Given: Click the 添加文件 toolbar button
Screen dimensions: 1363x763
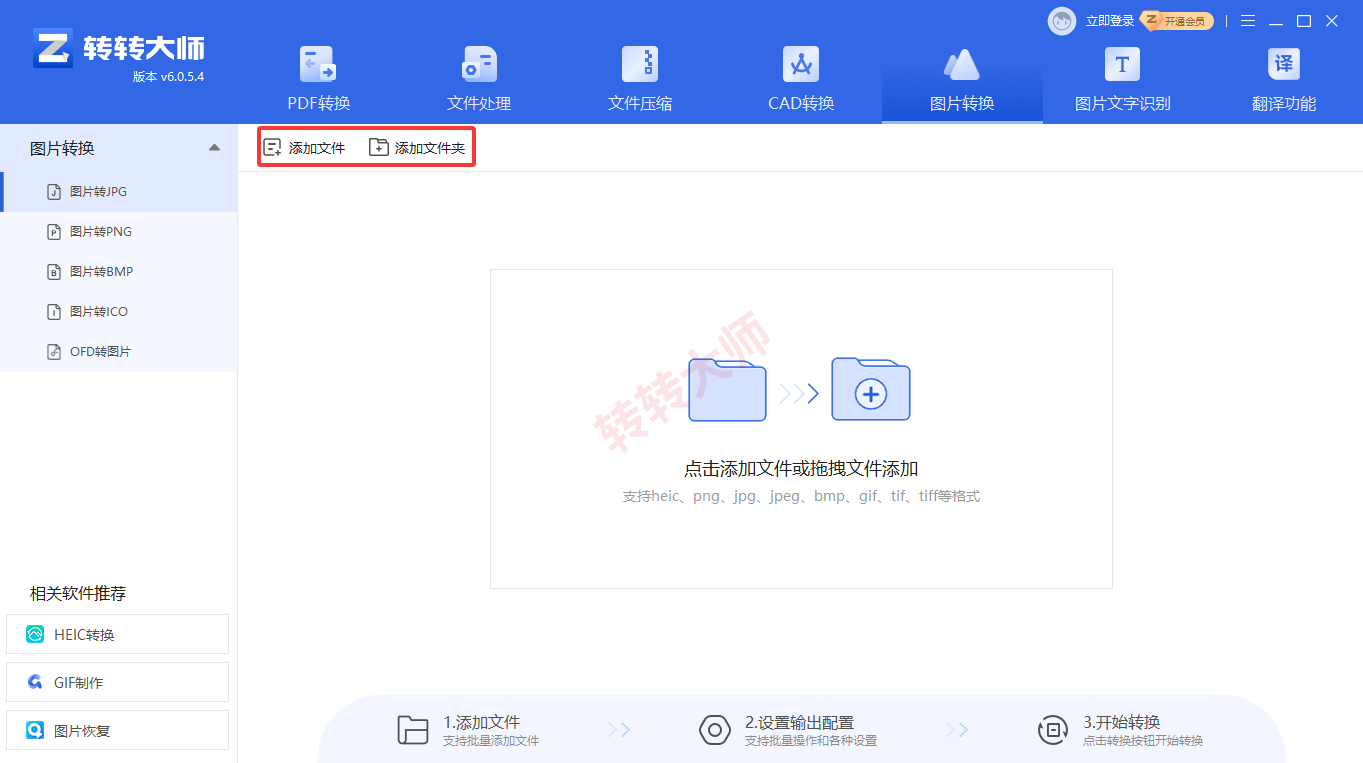Looking at the screenshot, I should click(304, 148).
